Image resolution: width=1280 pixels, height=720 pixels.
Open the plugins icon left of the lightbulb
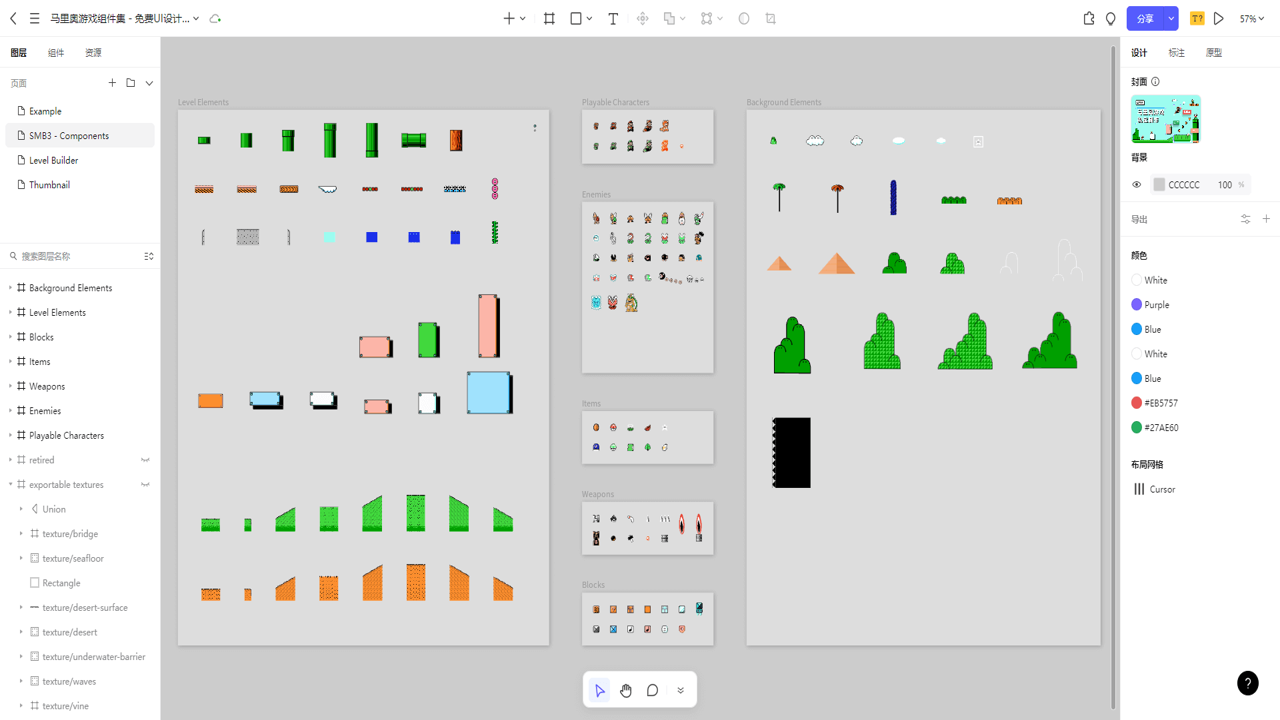tap(1089, 18)
